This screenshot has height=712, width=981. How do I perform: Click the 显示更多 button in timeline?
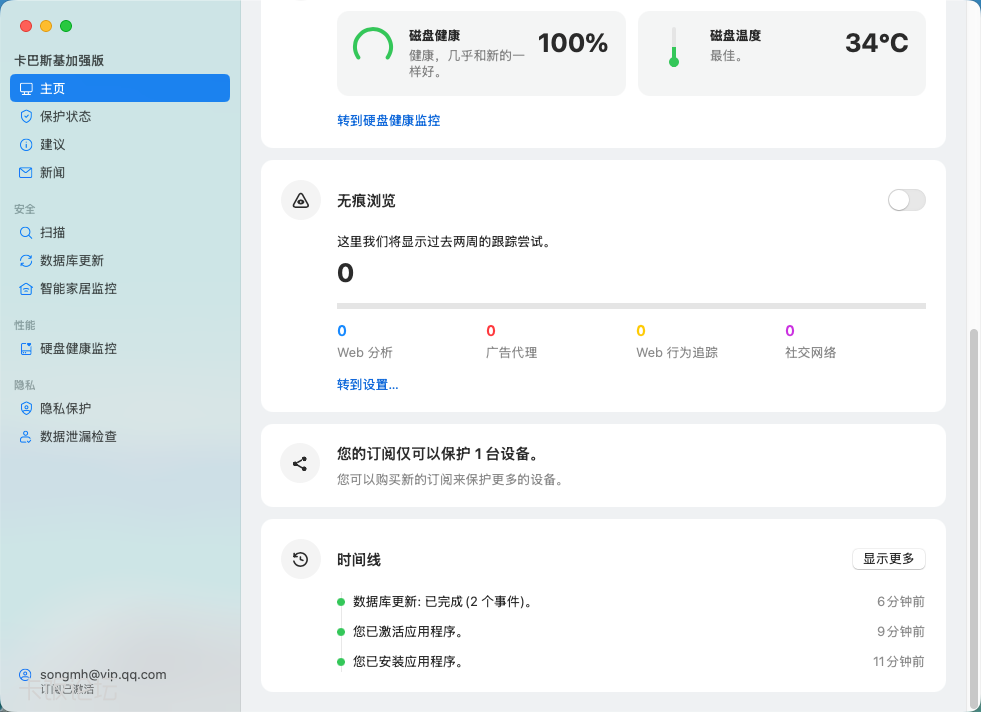coord(888,558)
